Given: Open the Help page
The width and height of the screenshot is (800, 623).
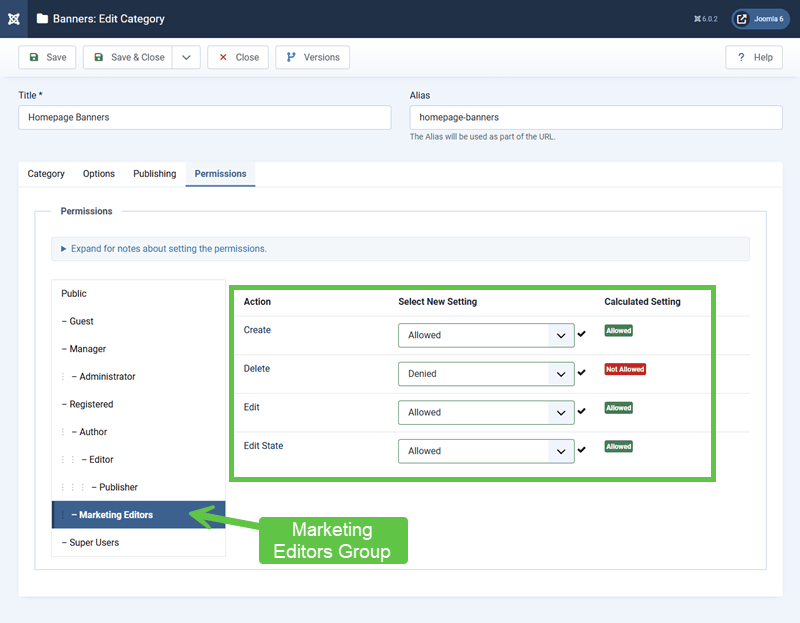Looking at the screenshot, I should (x=754, y=57).
